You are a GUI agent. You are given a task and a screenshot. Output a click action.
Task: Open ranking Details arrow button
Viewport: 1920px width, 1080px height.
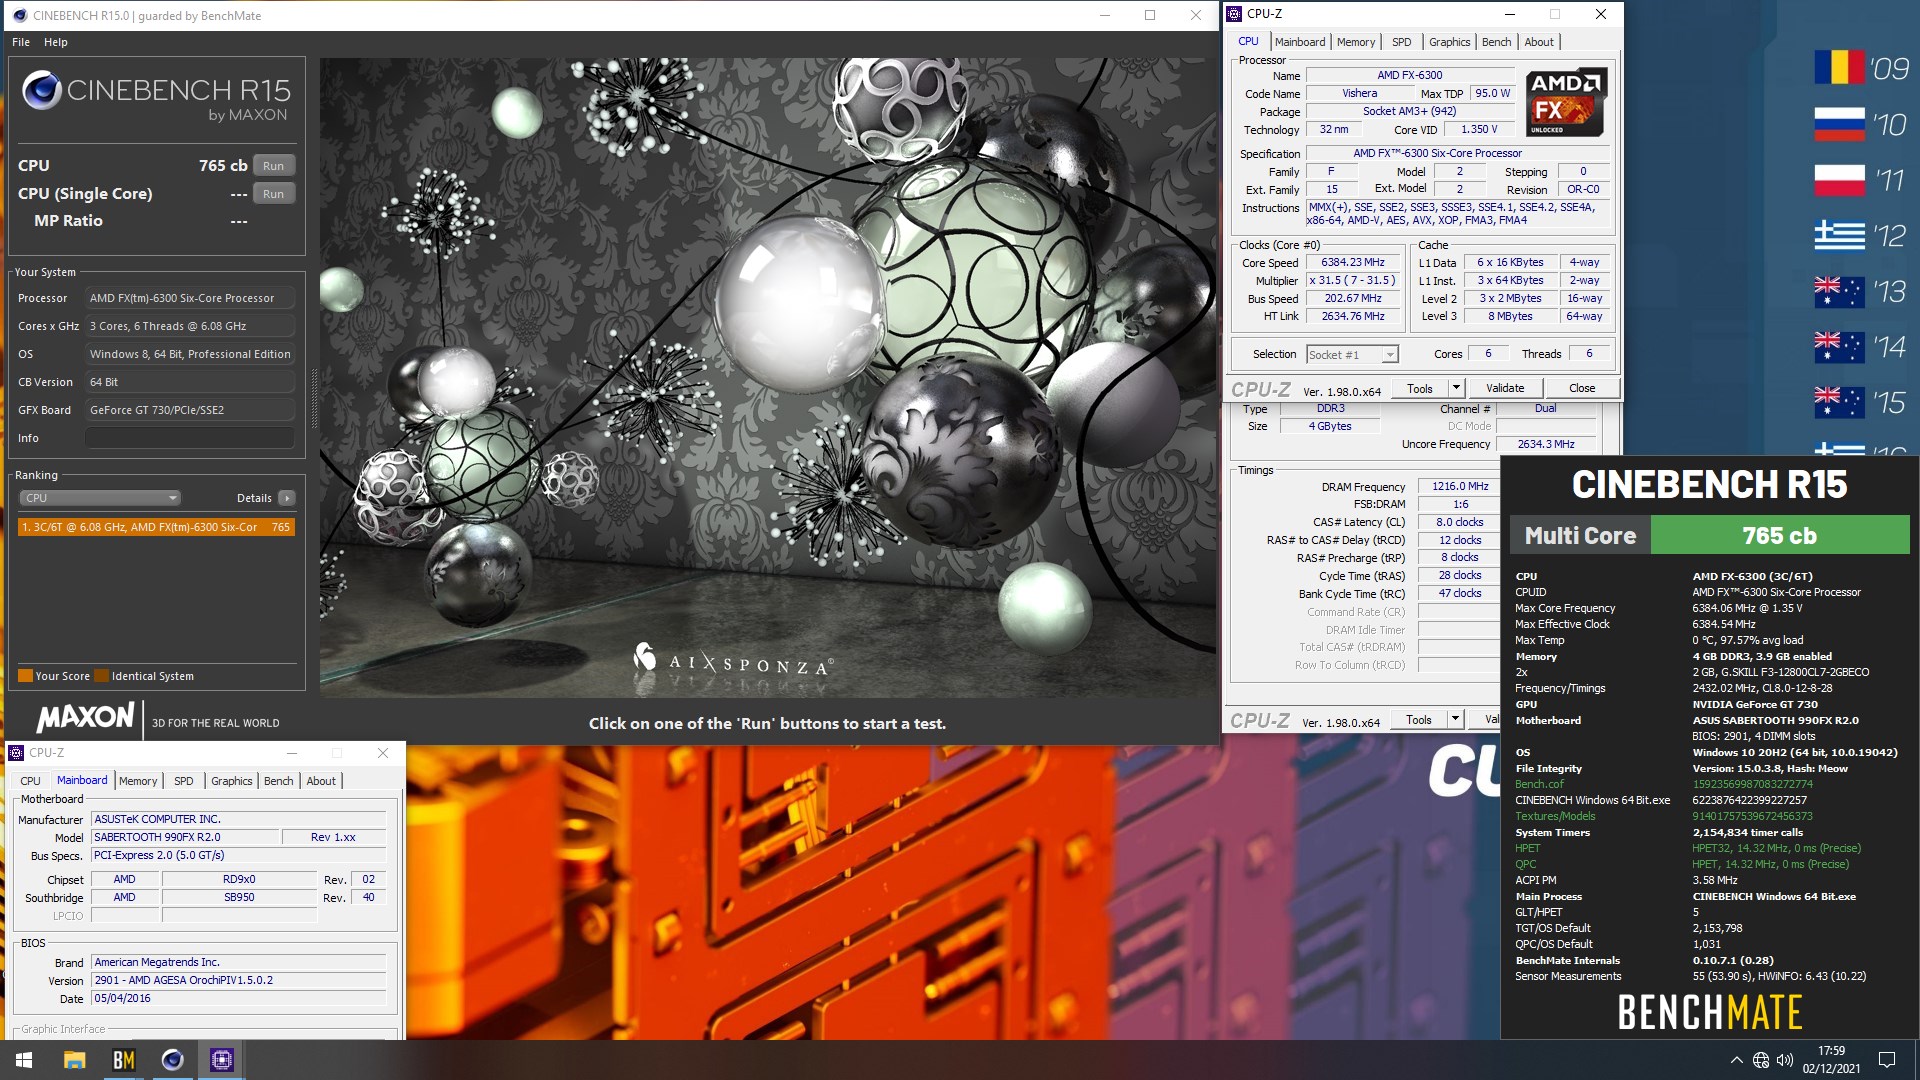click(x=287, y=498)
